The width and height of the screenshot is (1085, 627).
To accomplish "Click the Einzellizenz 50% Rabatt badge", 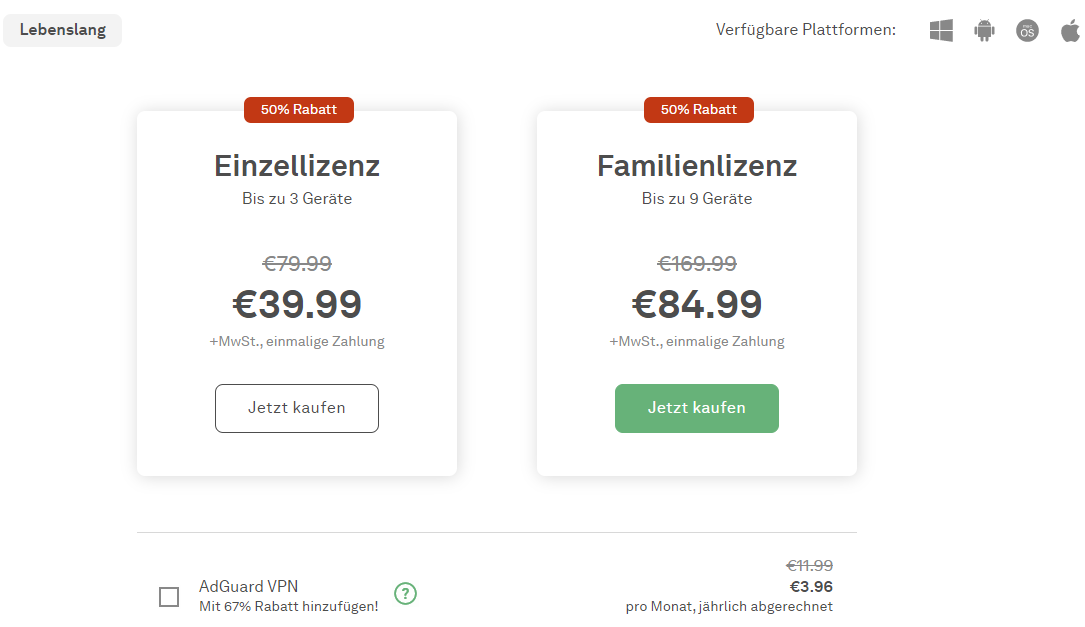I will point(299,110).
